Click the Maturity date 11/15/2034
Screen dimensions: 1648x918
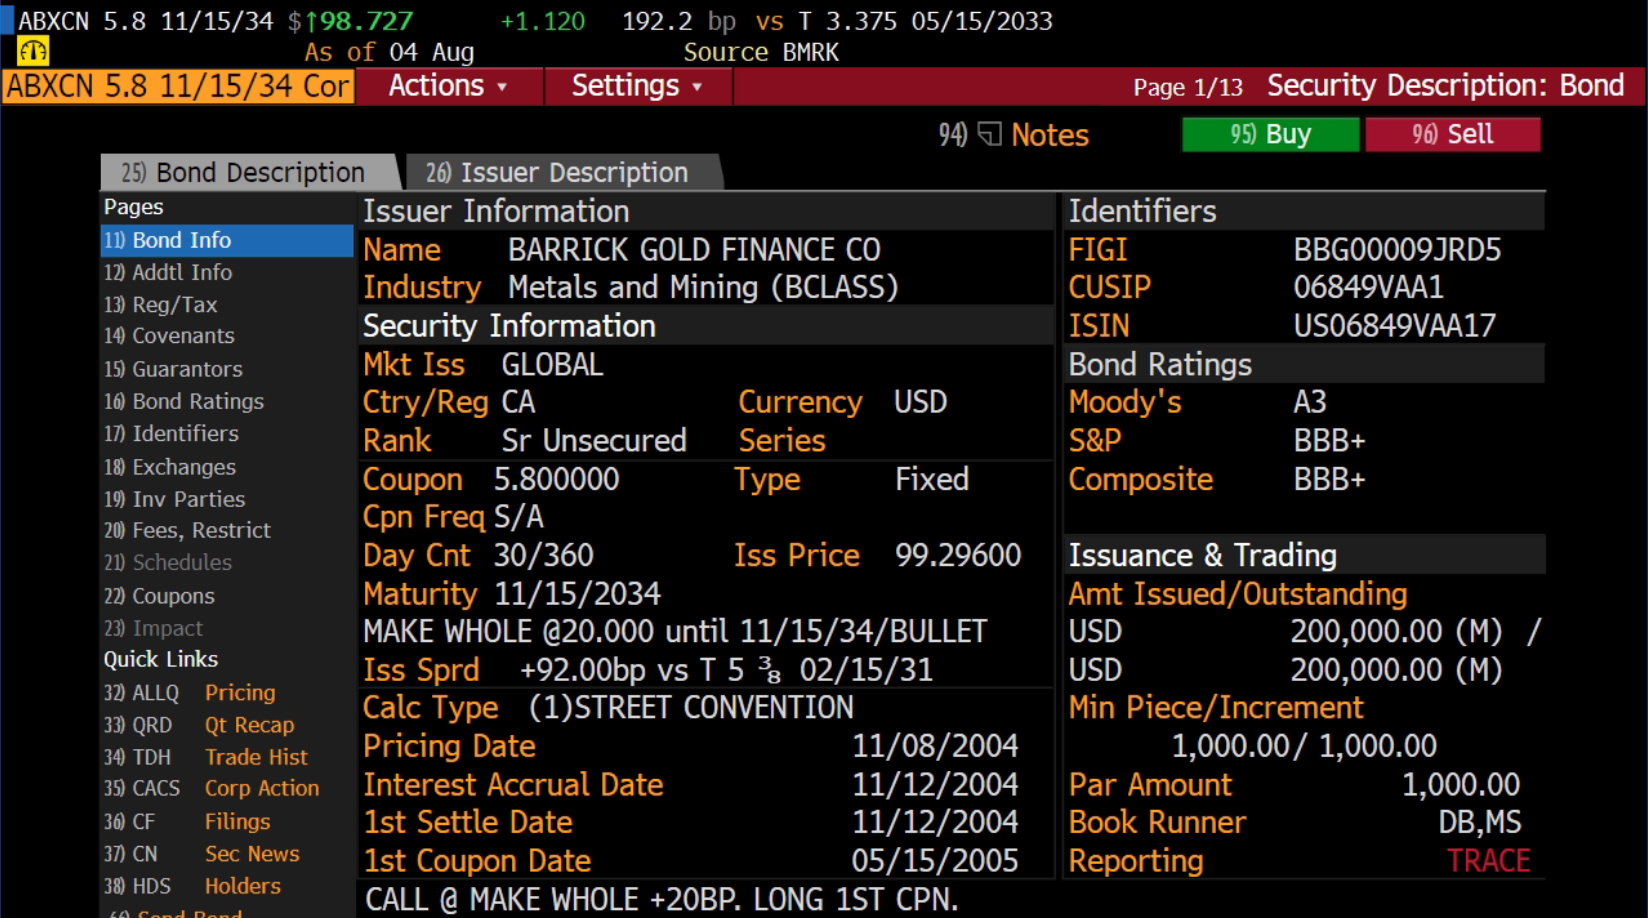coord(578,594)
